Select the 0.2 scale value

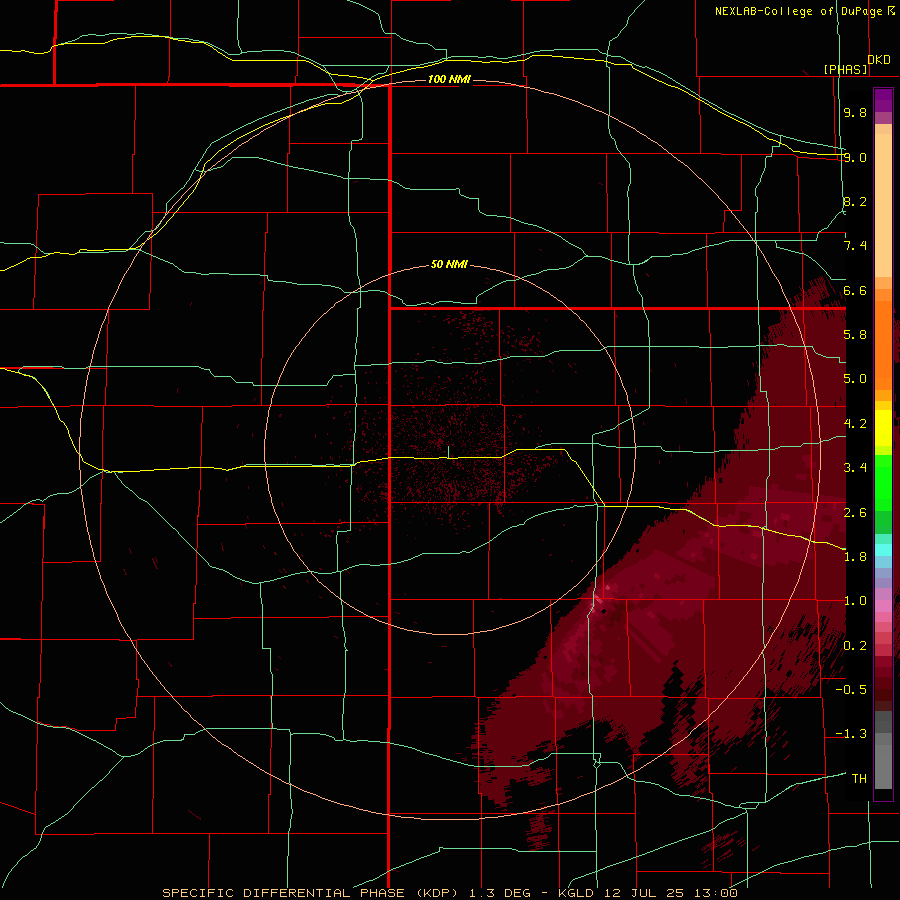(x=855, y=646)
